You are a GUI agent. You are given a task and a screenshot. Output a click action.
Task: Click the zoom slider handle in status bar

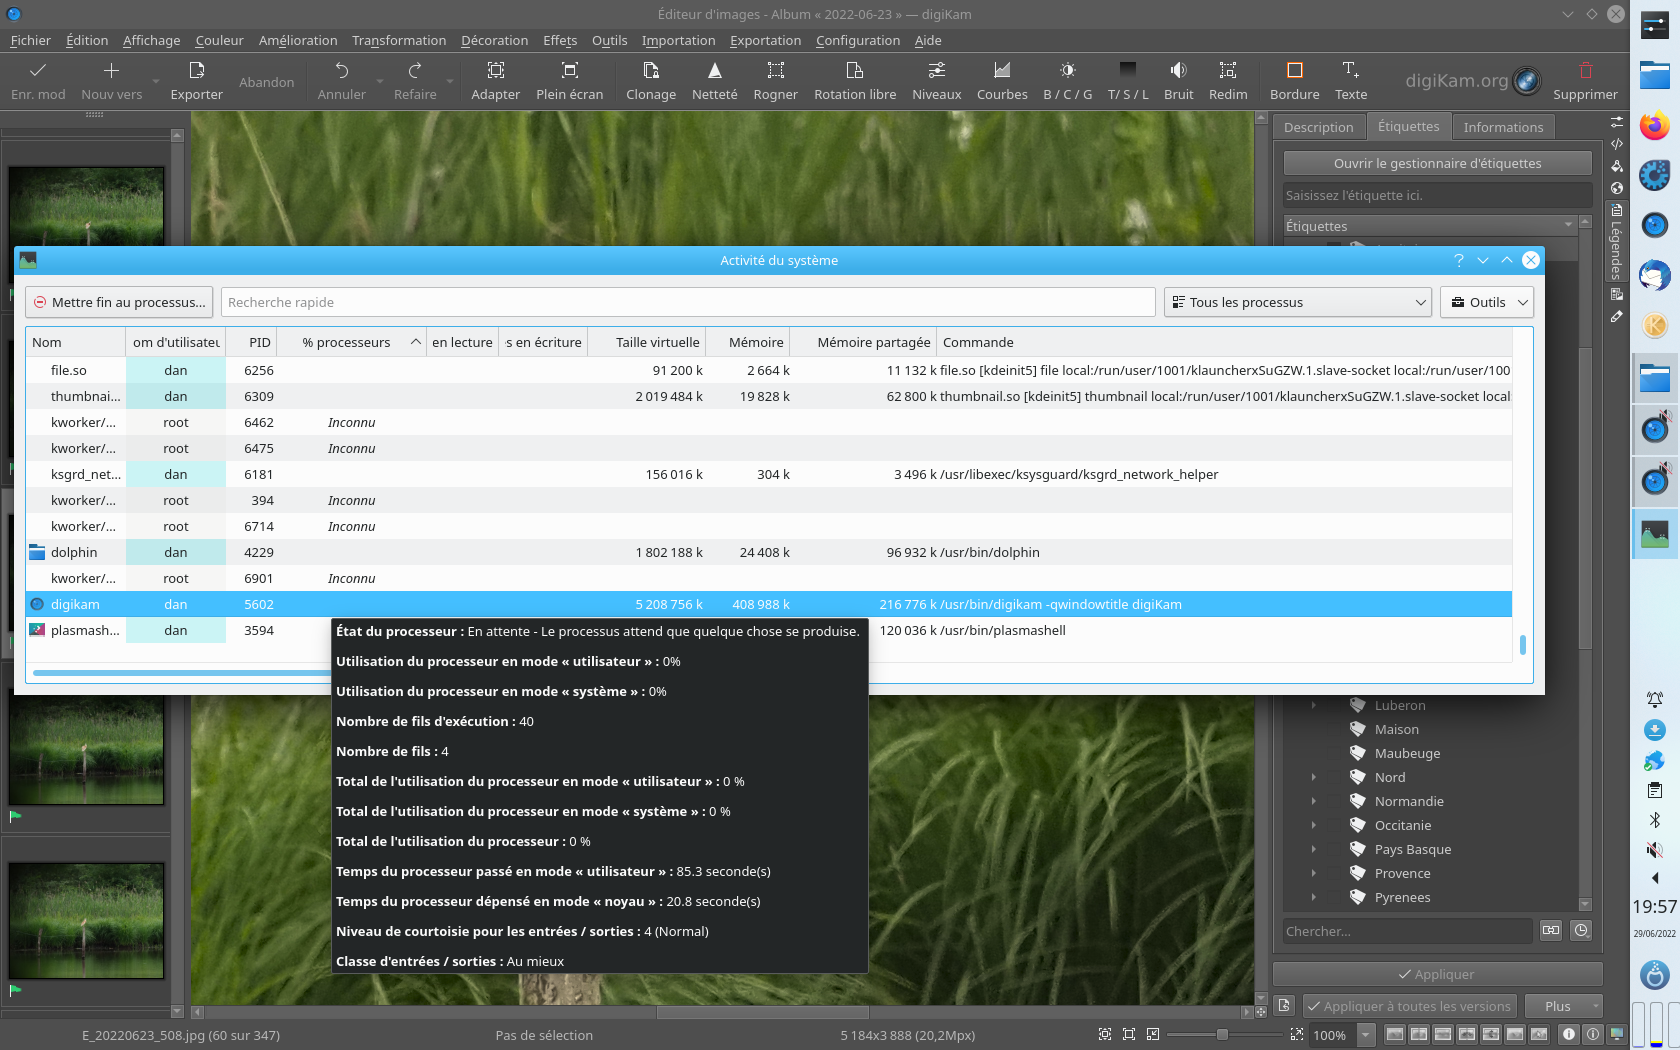(1222, 1035)
